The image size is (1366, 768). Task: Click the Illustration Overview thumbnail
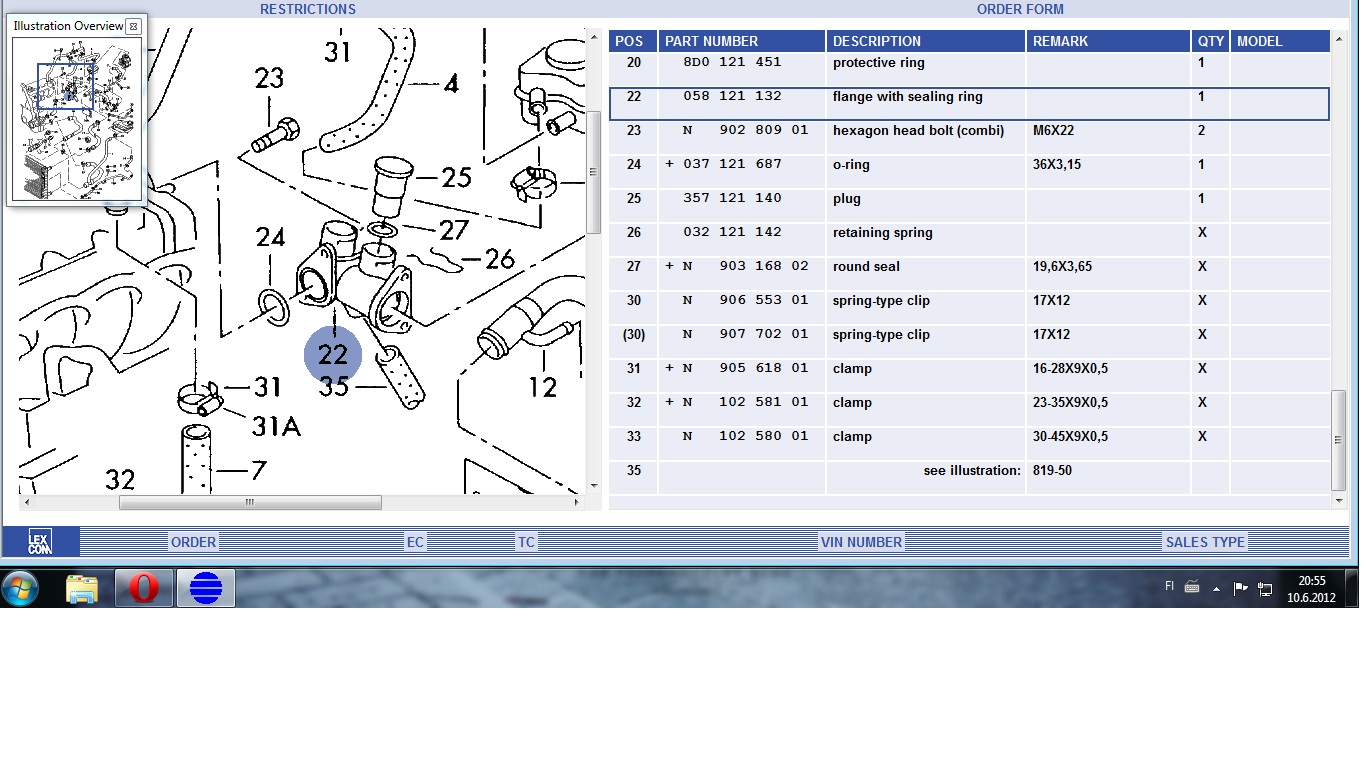[x=76, y=118]
